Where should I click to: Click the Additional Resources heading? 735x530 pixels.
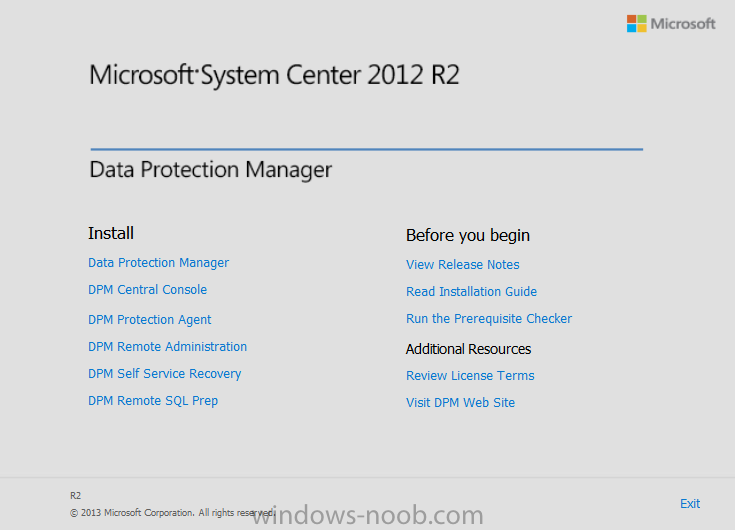click(x=468, y=349)
